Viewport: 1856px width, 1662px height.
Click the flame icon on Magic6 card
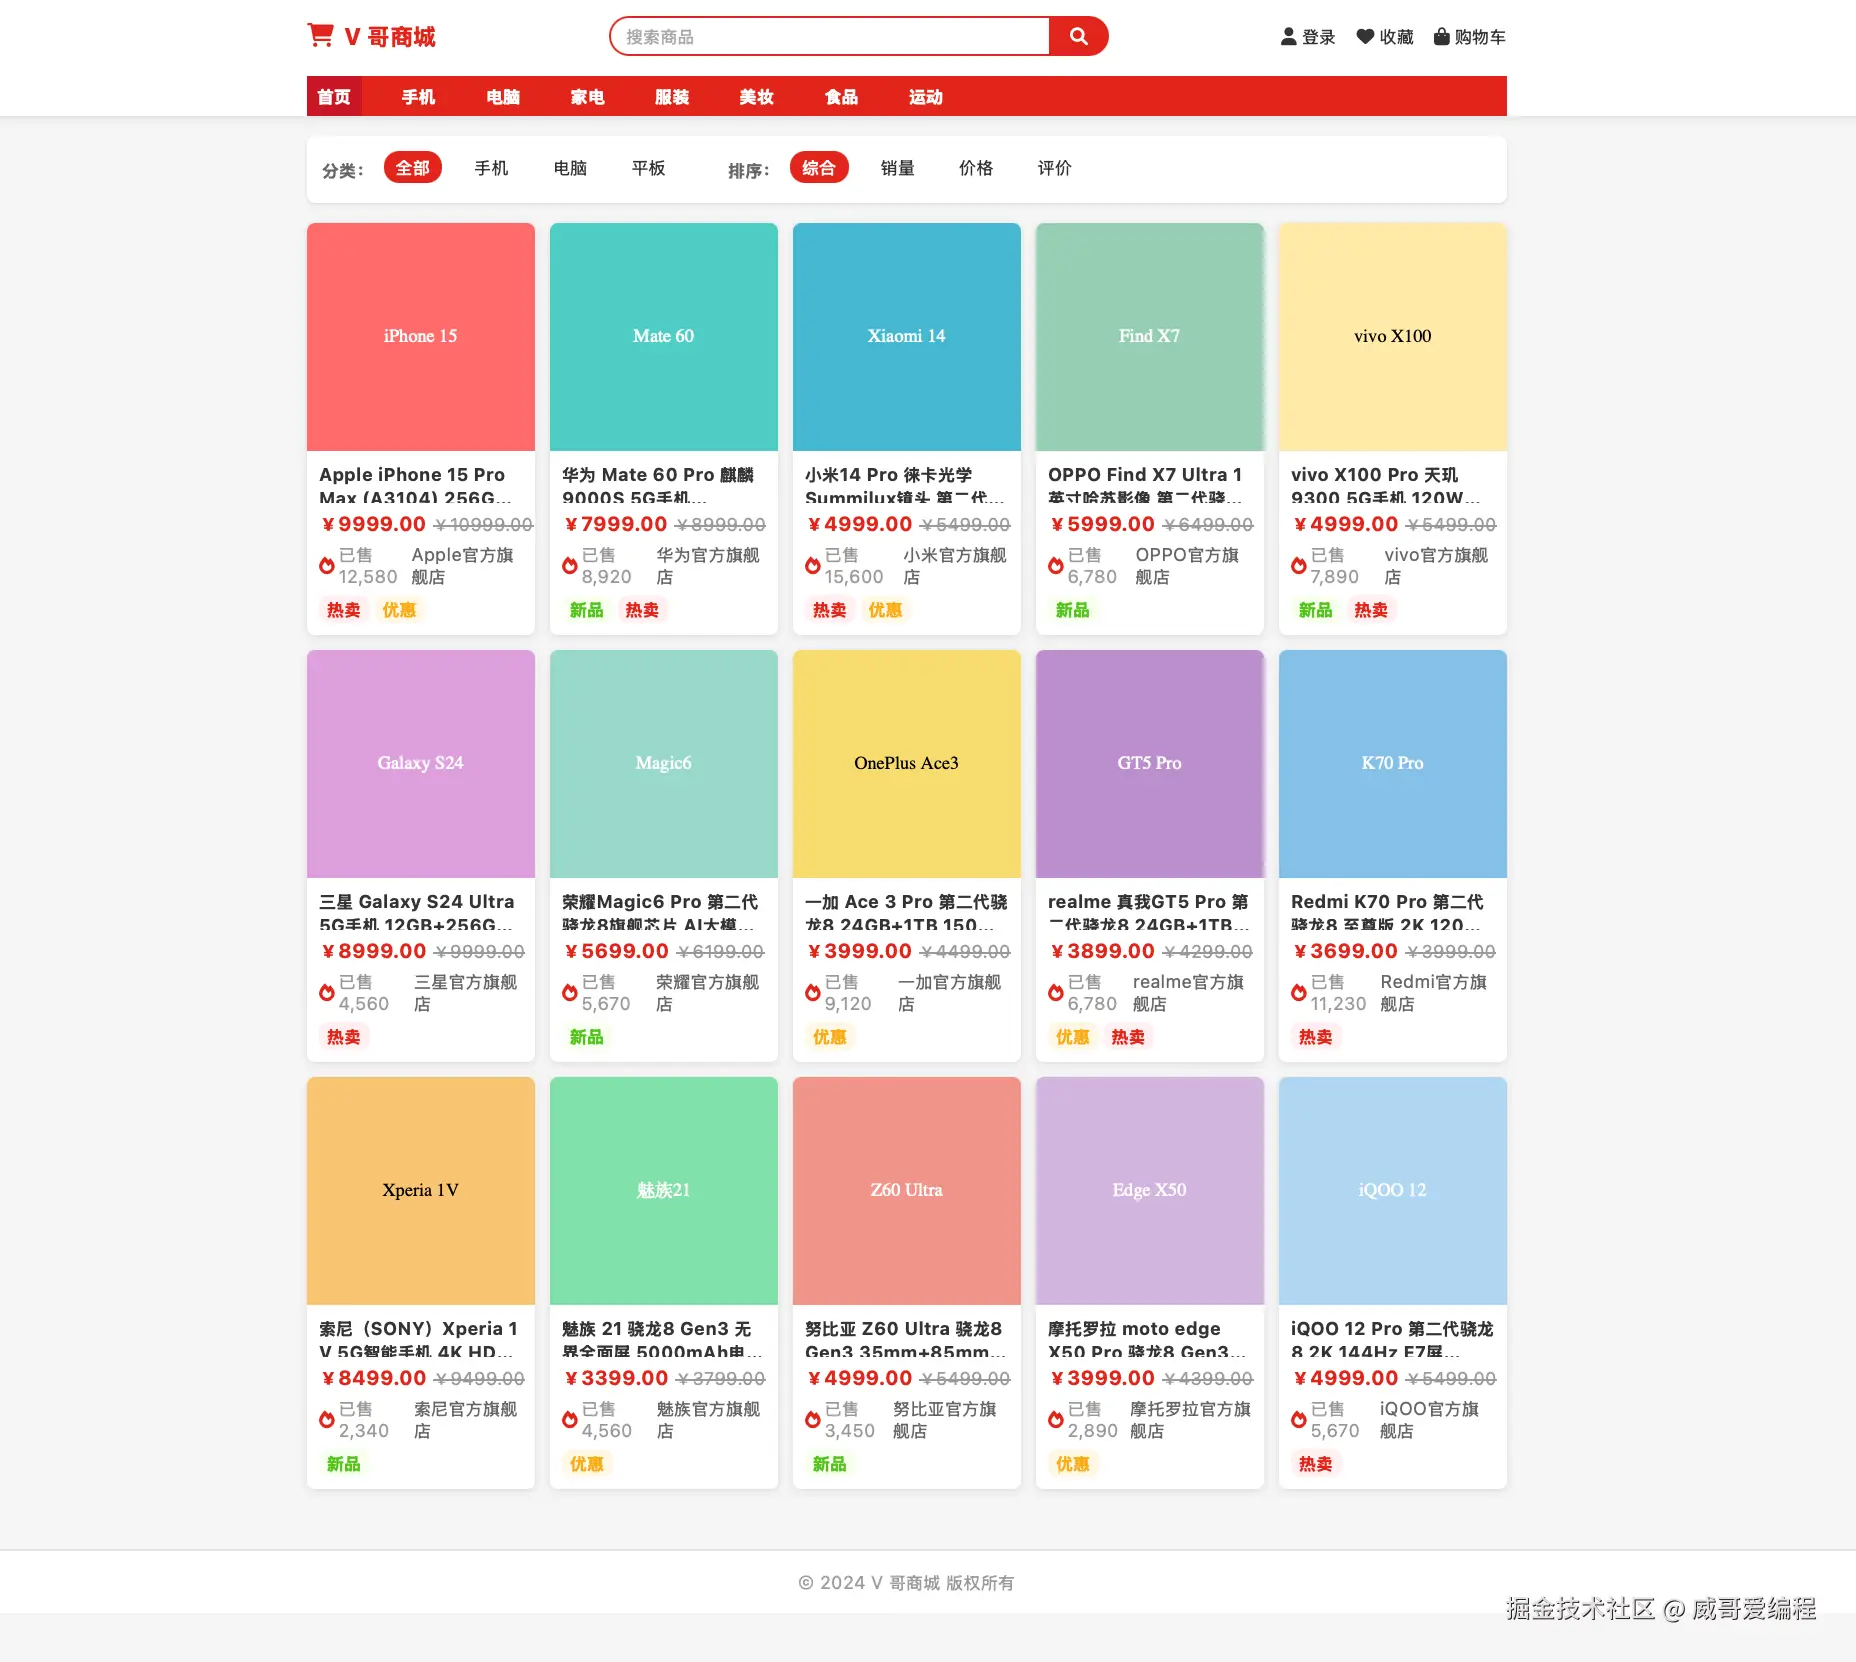pos(570,993)
